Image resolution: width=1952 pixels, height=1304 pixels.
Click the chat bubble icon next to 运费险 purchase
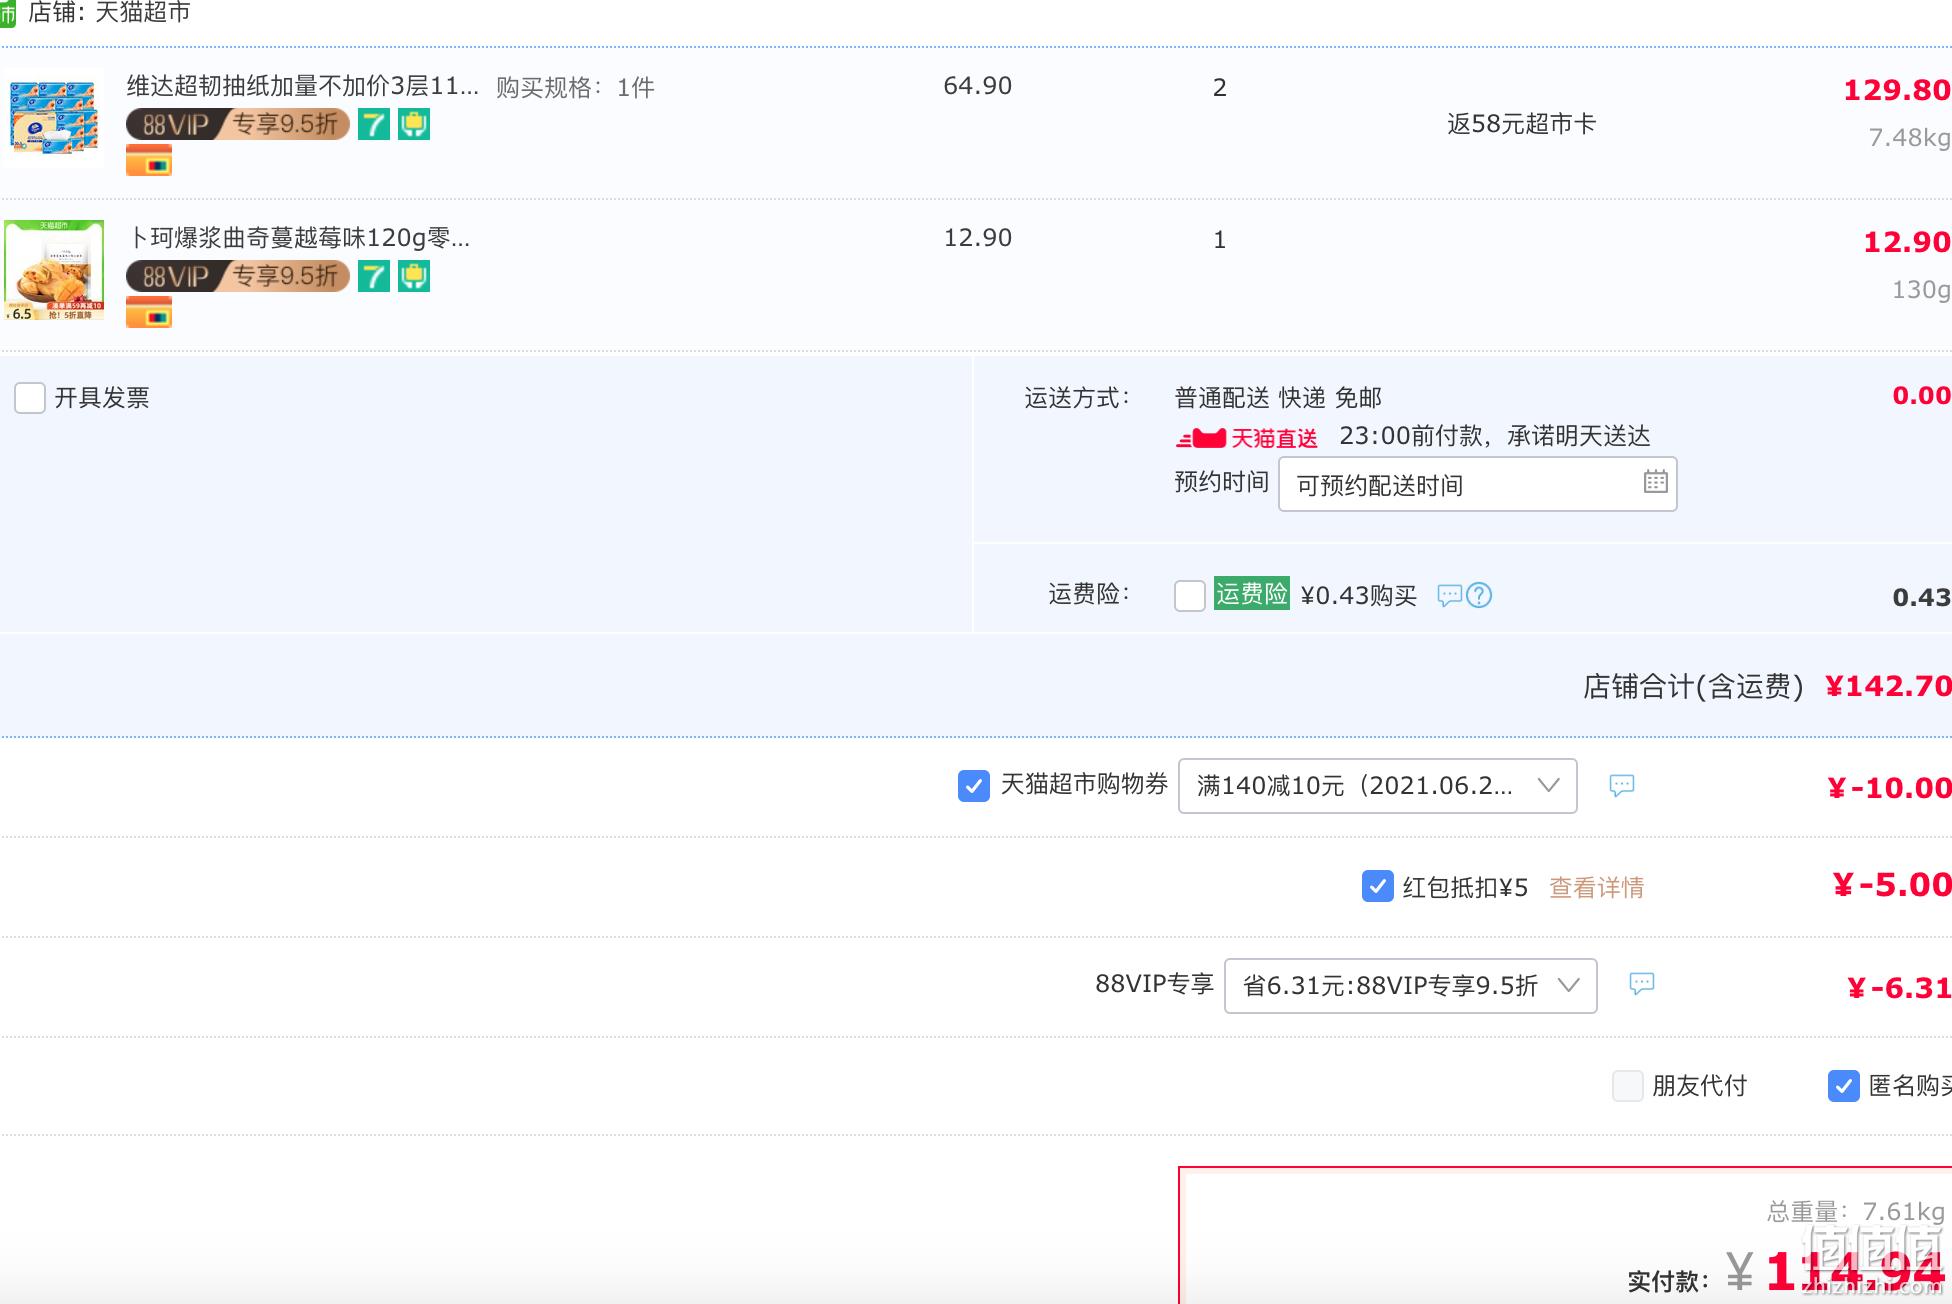[x=1449, y=596]
